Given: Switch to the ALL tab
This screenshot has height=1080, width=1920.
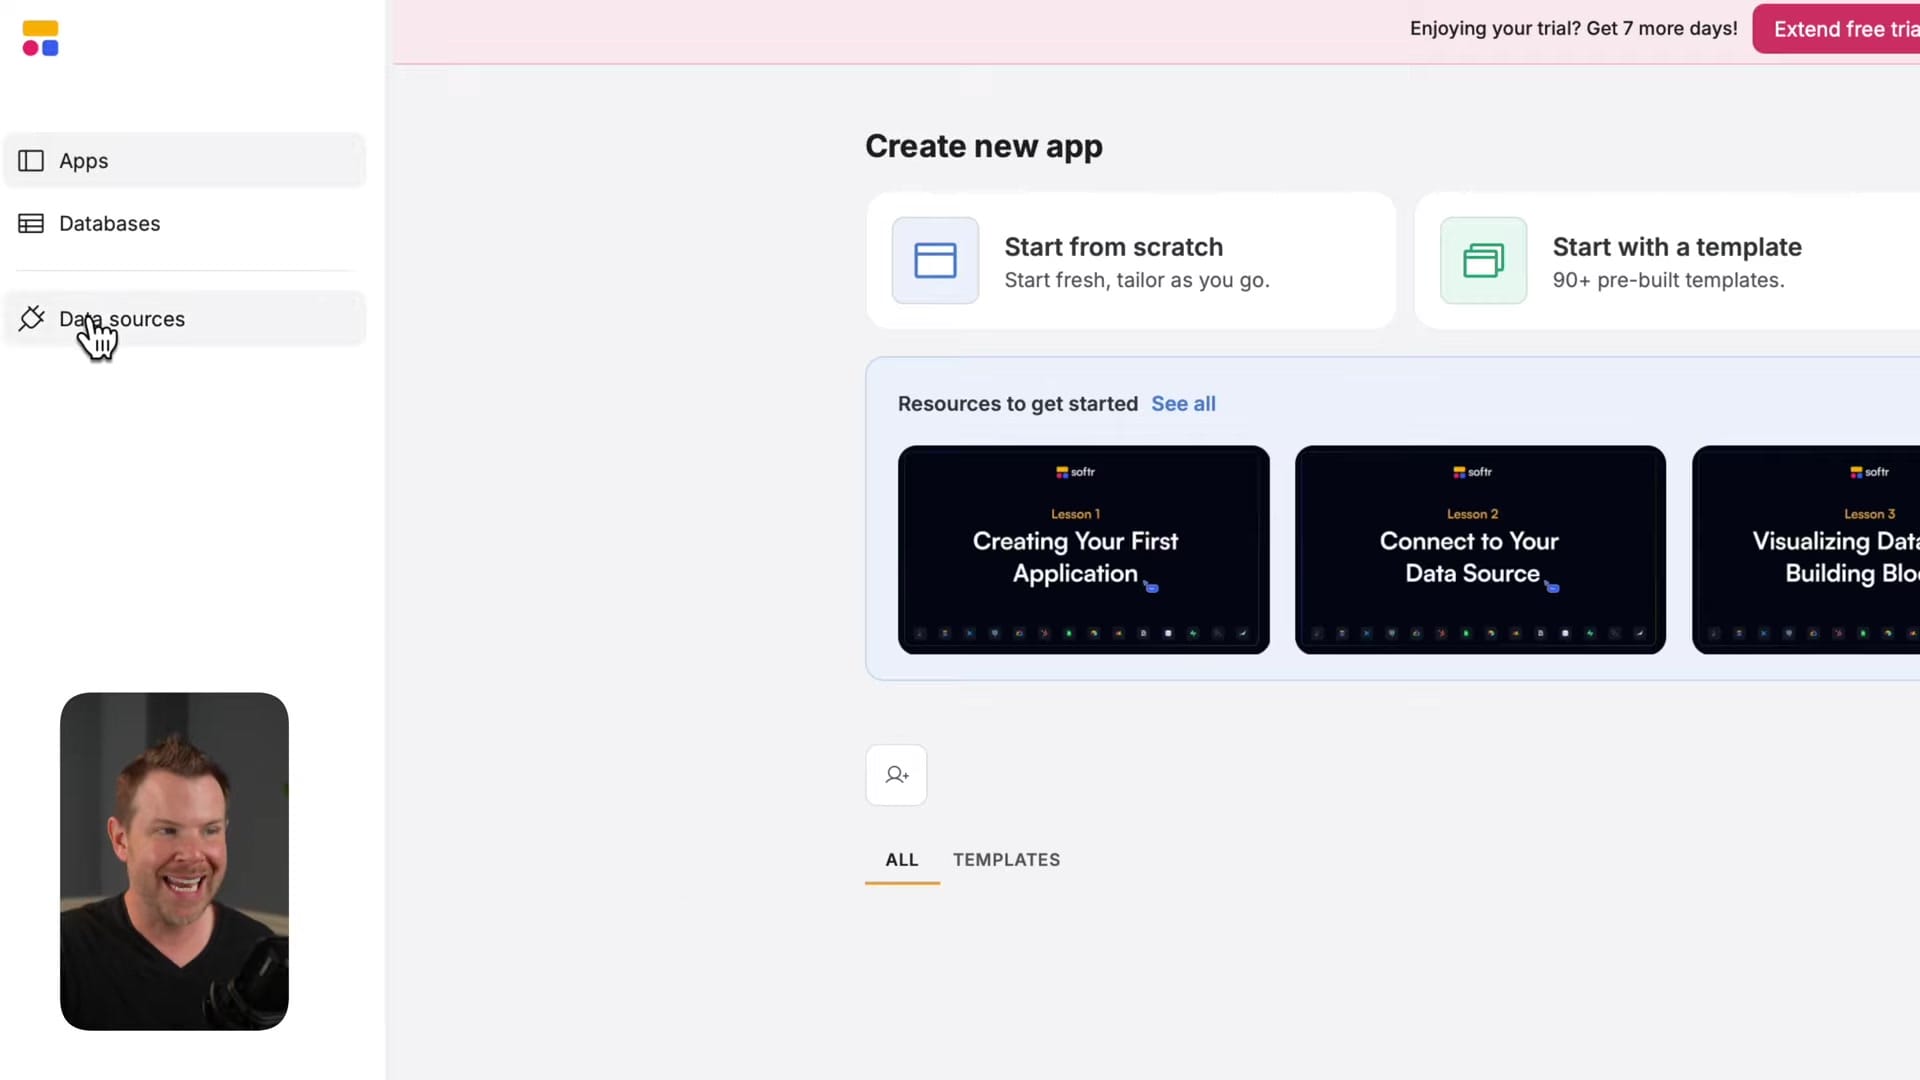Looking at the screenshot, I should point(901,860).
